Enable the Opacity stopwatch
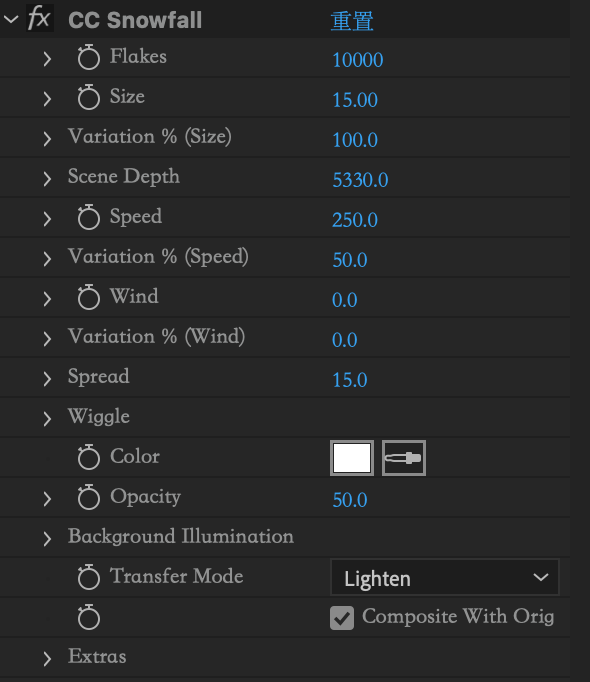 tap(89, 497)
